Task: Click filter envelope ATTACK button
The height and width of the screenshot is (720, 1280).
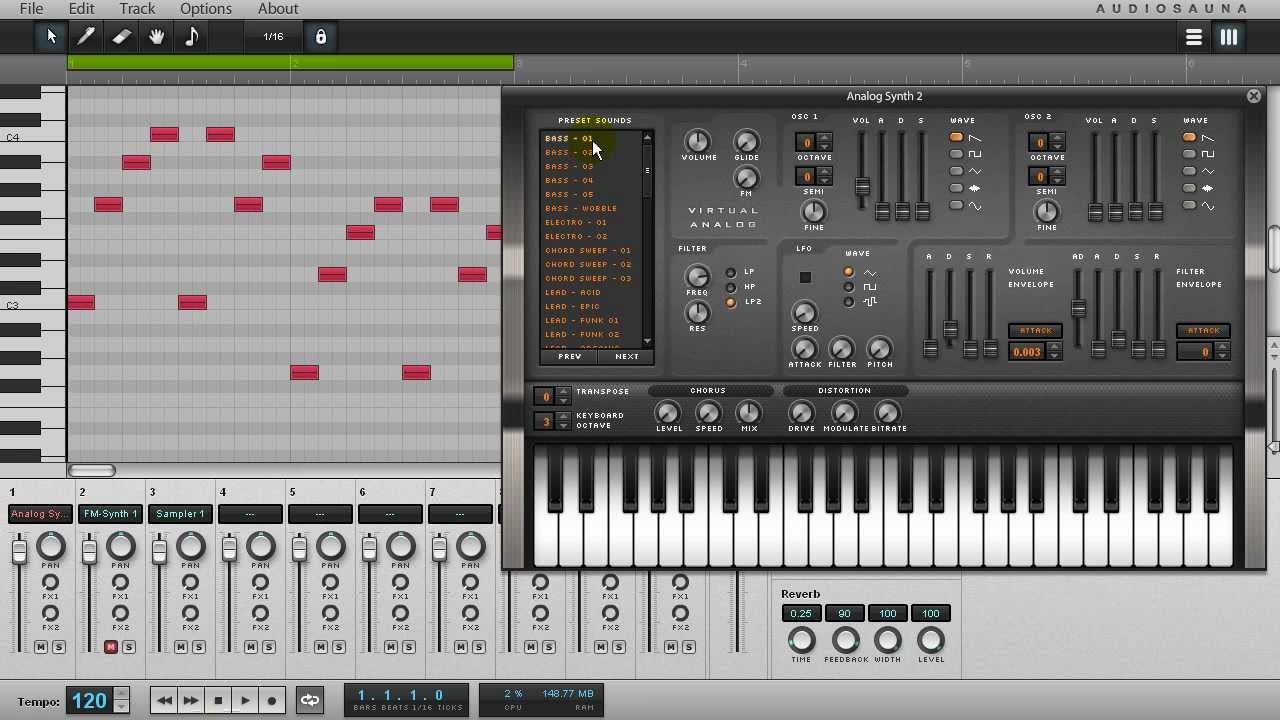Action: click(x=1203, y=331)
